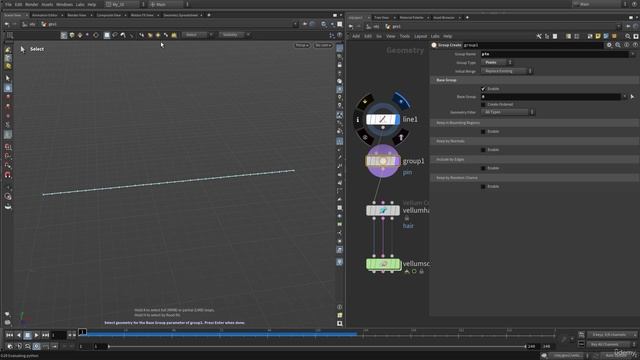This screenshot has width=640, height=360.
Task: Click the red magnet snapping tool
Action: [x=8, y=175]
